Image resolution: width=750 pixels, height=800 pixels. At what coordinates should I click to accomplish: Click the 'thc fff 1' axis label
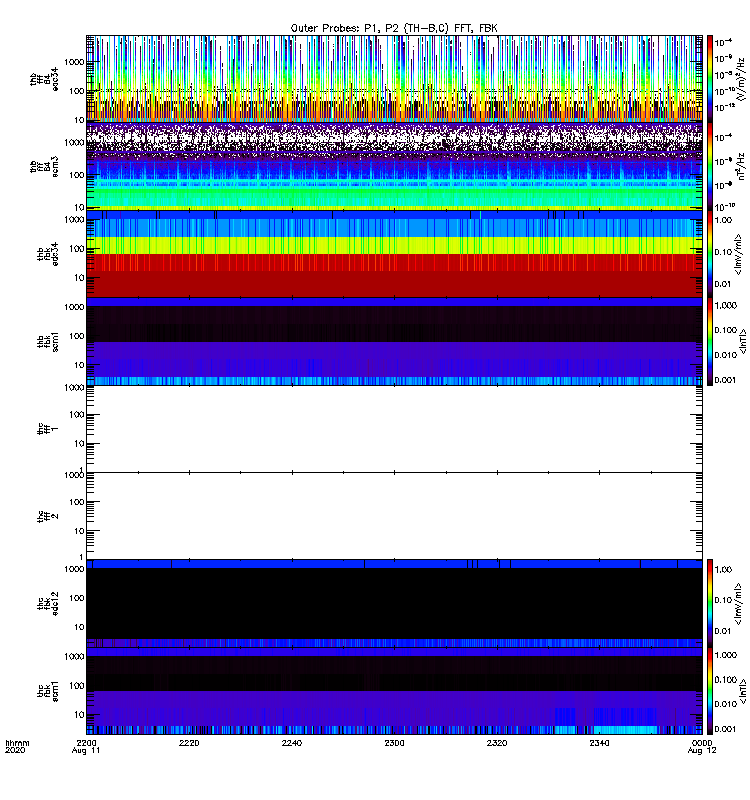pos(48,429)
